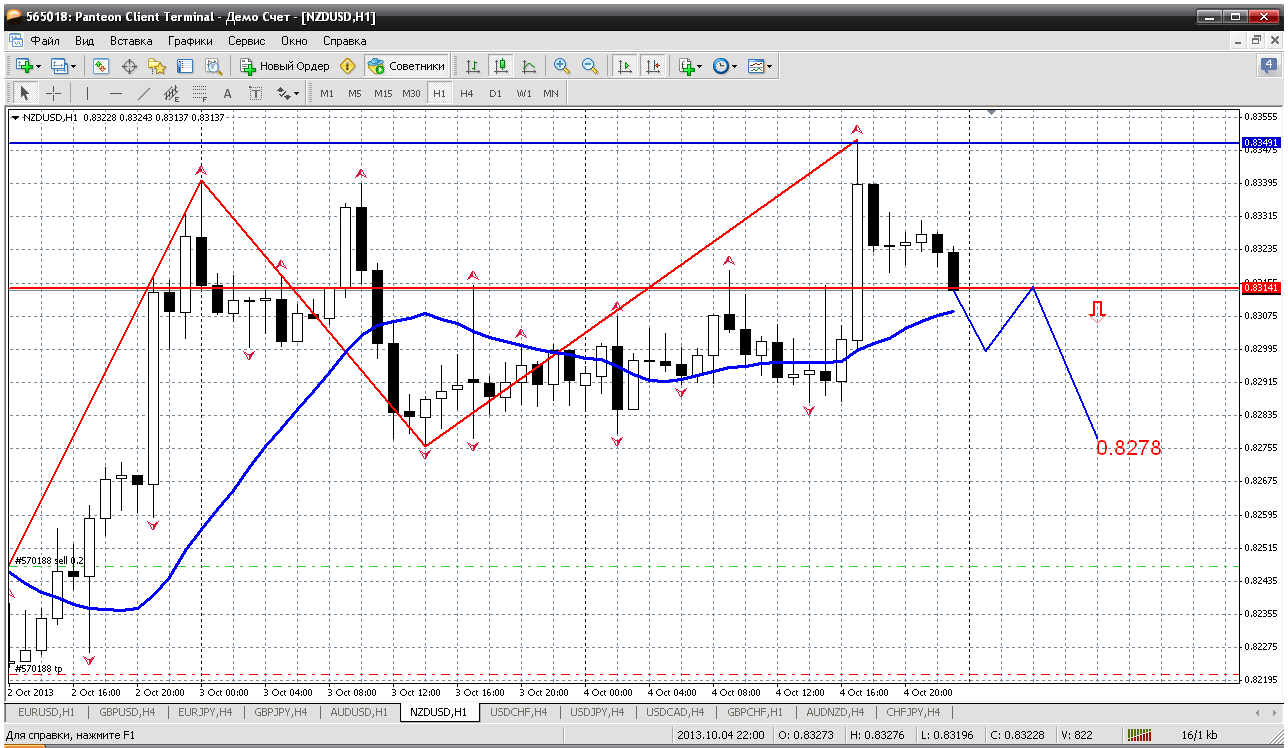Open the Сервис menu
1288x748 pixels.
tap(246, 41)
